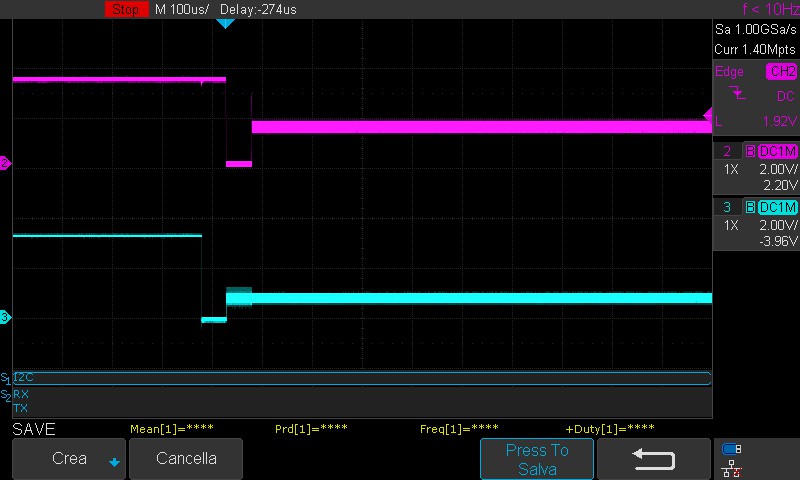Screen dimensions: 800x480
Task: Click the bandwidth limit B icon for channel 3
Action: (750, 207)
